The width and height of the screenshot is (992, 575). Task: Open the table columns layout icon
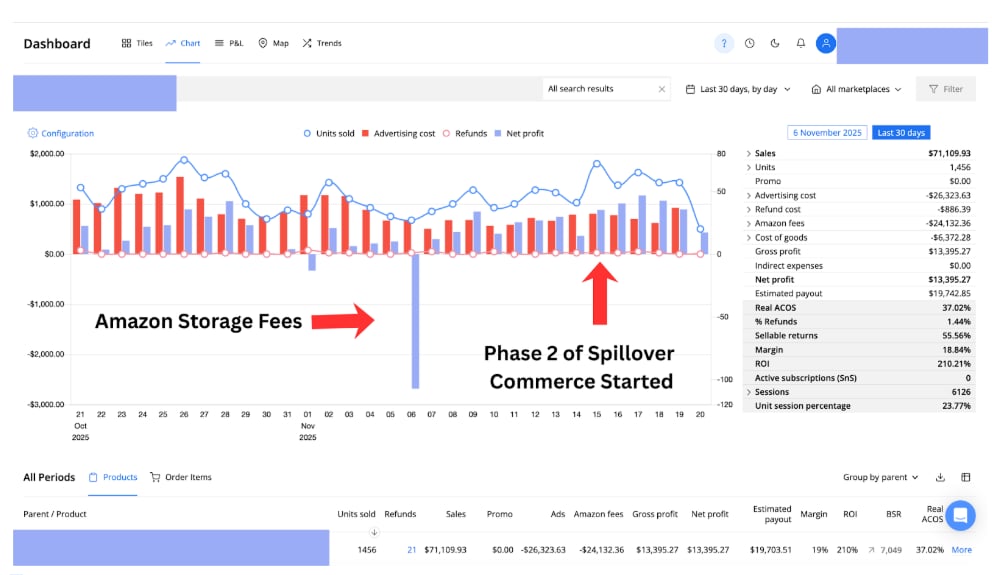pyautogui.click(x=966, y=477)
